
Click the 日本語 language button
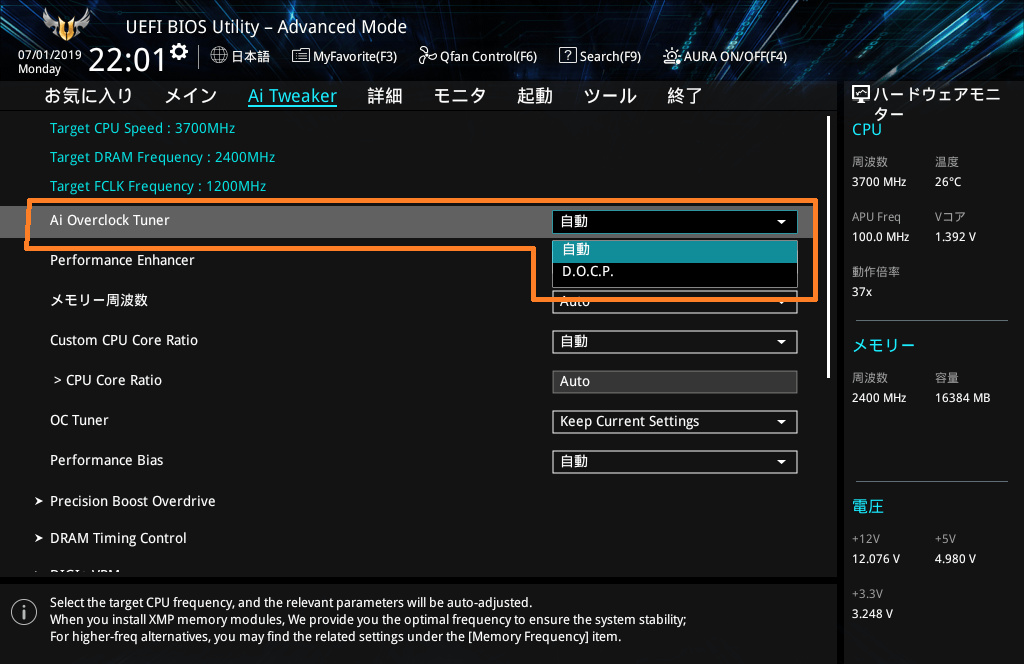coord(251,56)
